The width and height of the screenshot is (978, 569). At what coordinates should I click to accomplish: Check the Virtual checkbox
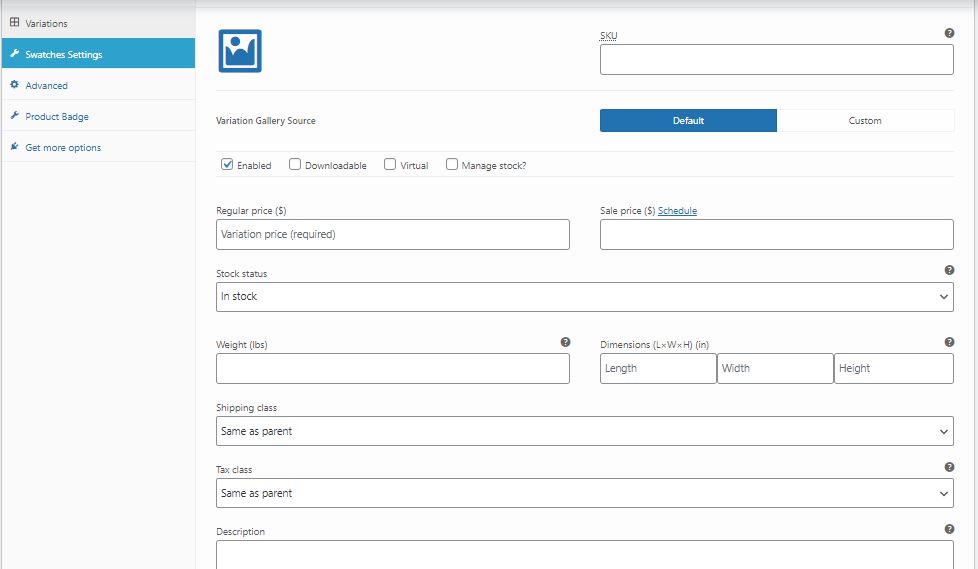point(390,164)
